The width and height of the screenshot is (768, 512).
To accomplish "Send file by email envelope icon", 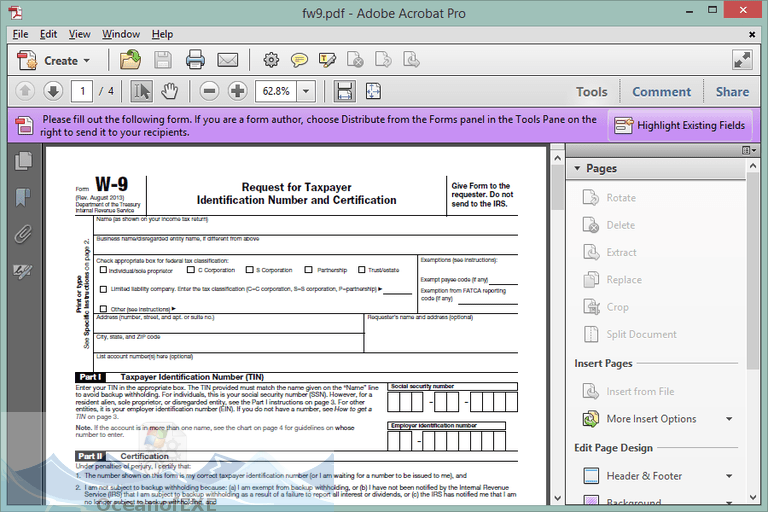I will pyautogui.click(x=228, y=60).
